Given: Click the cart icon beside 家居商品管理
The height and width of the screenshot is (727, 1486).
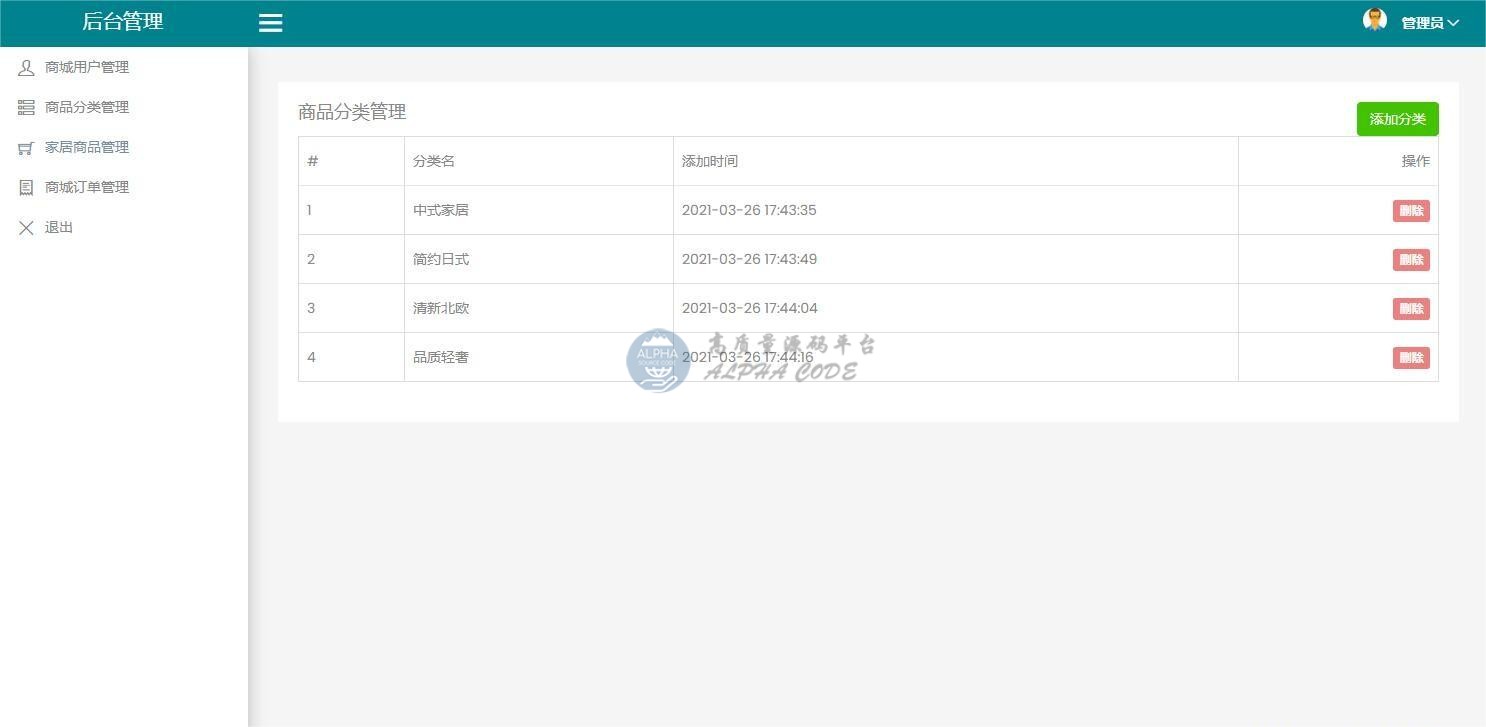Looking at the screenshot, I should [x=26, y=148].
